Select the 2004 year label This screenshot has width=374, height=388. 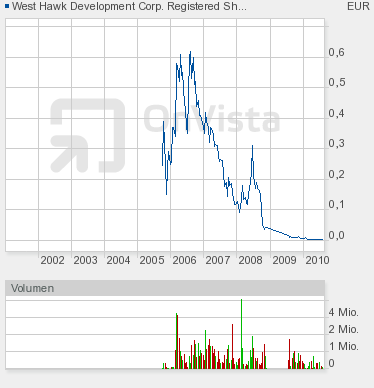point(118,260)
